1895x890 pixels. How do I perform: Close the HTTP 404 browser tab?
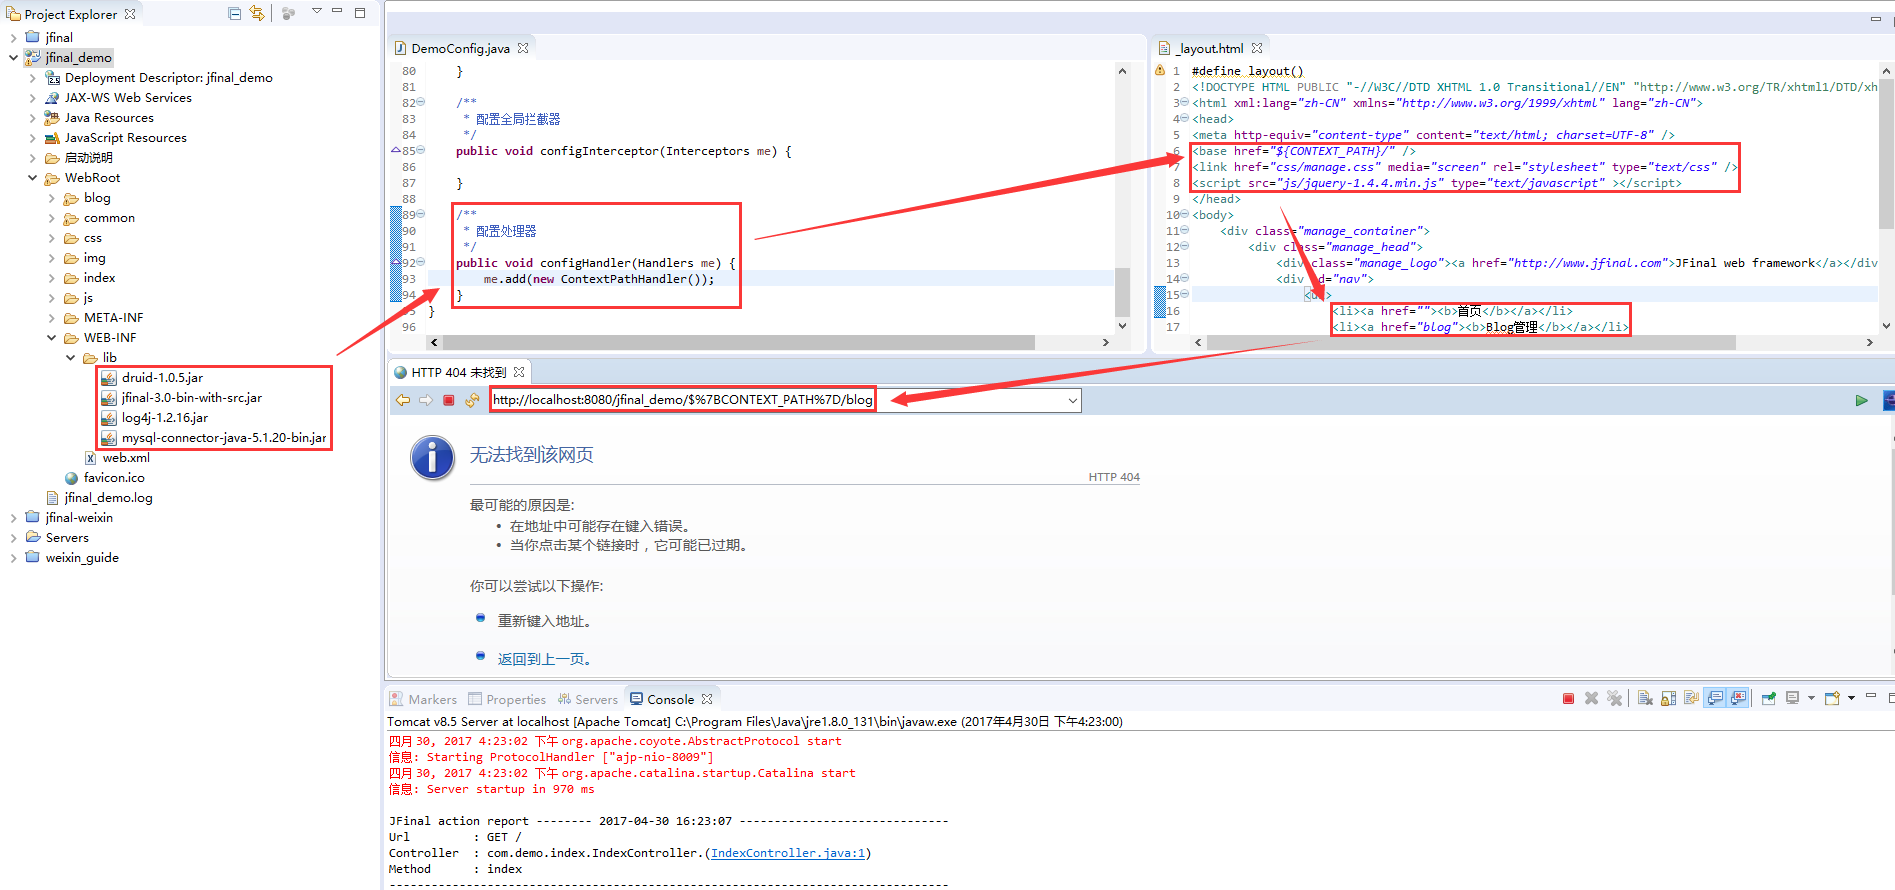[x=519, y=372]
